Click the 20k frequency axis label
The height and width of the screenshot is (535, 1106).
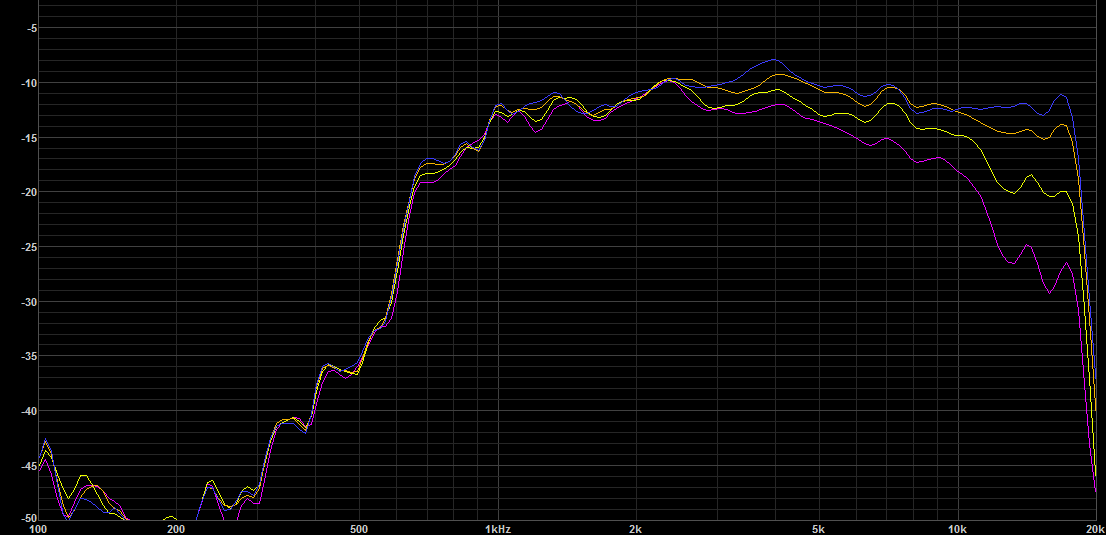click(1095, 529)
